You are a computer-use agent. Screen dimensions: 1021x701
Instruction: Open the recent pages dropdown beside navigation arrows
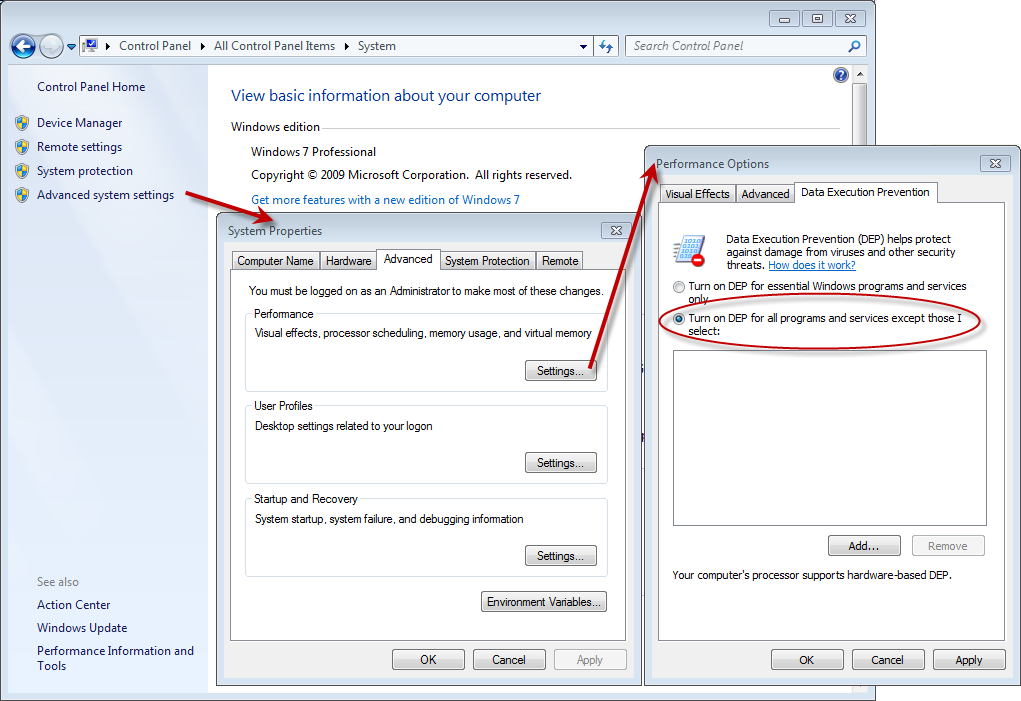coord(71,47)
